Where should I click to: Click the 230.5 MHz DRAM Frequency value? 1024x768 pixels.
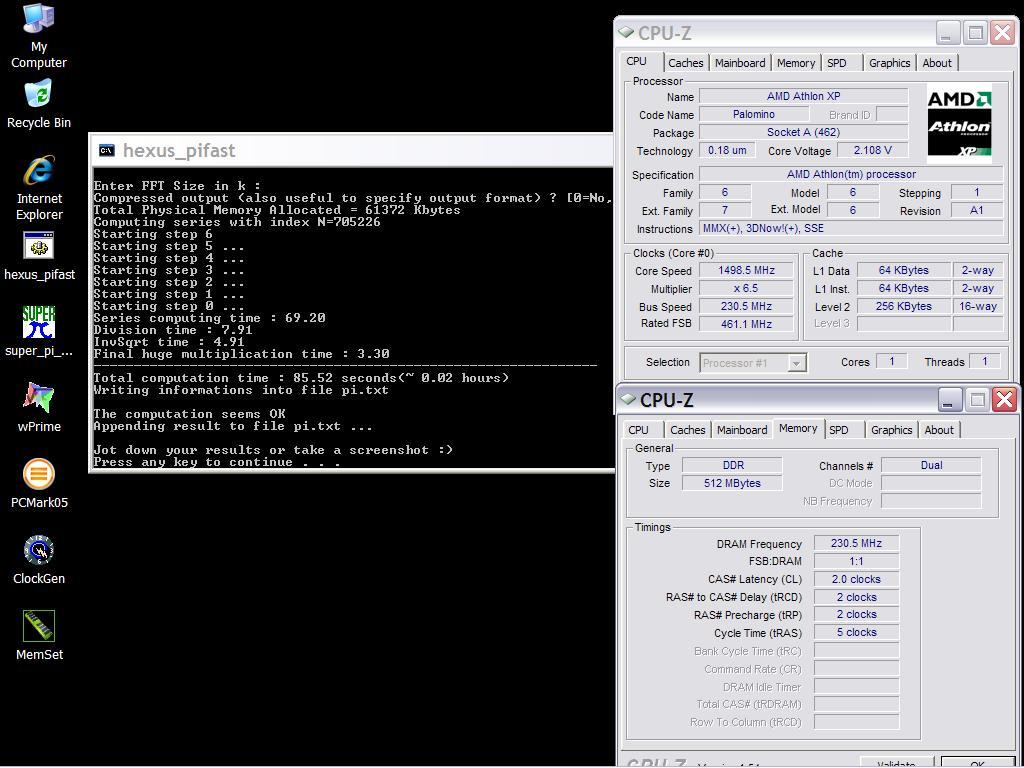[856, 543]
